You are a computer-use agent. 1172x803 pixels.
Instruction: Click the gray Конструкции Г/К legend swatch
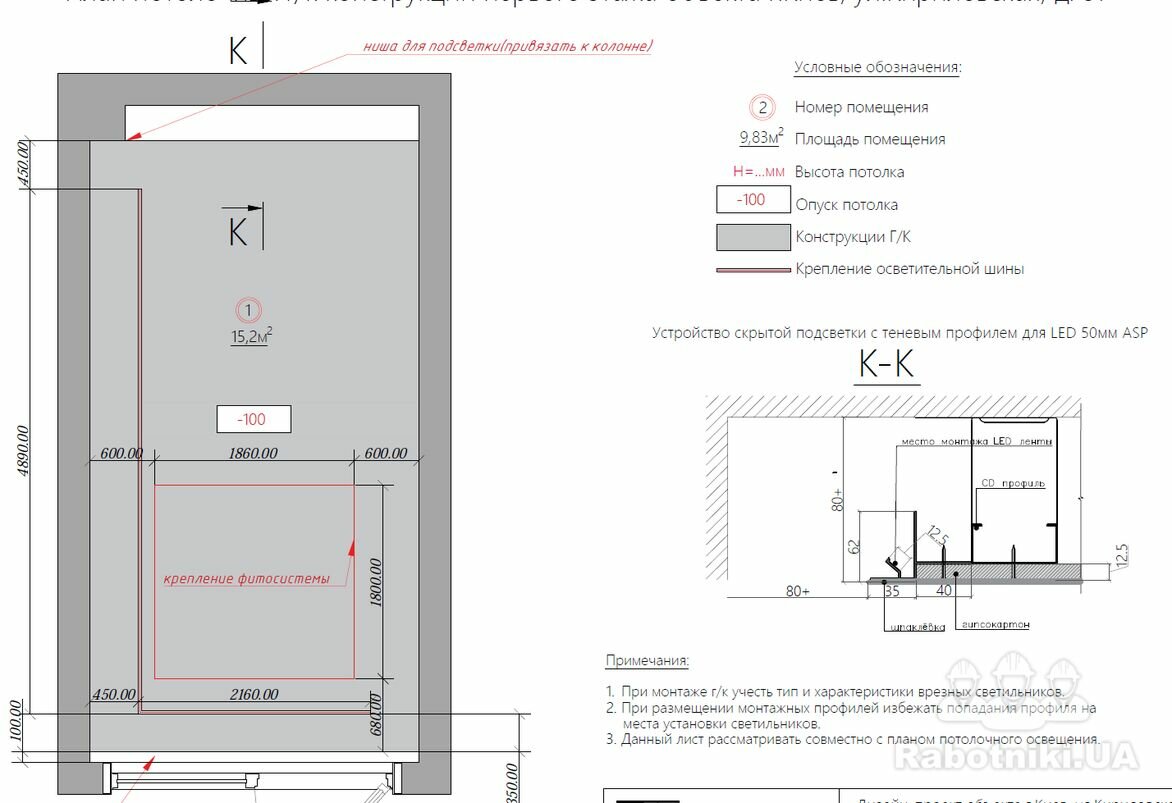753,237
